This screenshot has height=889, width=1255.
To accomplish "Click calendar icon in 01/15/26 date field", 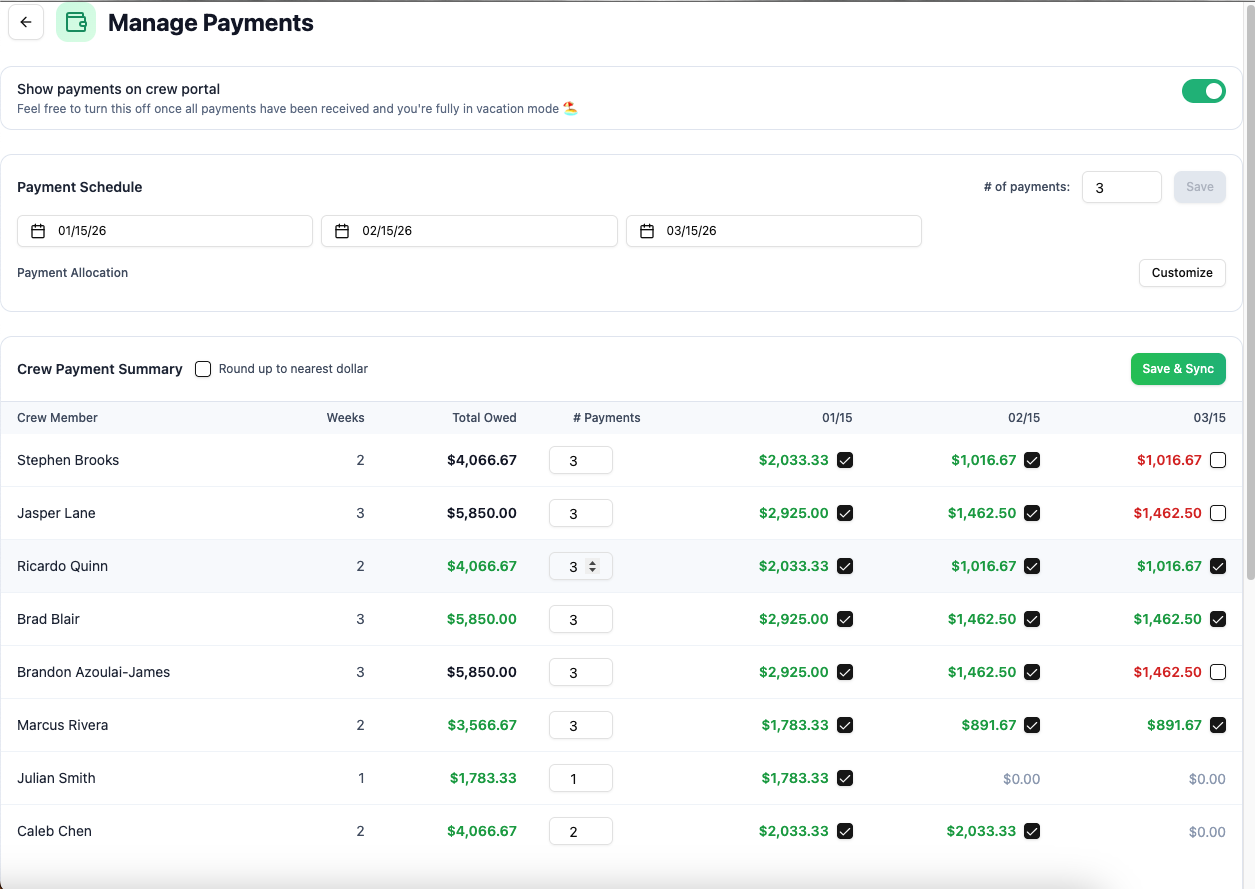I will pyautogui.click(x=38, y=231).
